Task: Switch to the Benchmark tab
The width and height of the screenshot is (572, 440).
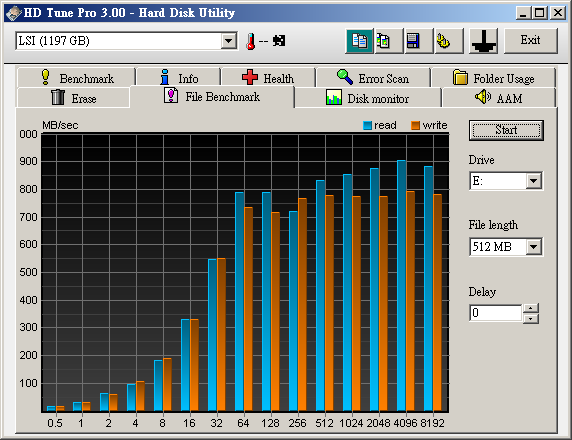Action: [76, 78]
